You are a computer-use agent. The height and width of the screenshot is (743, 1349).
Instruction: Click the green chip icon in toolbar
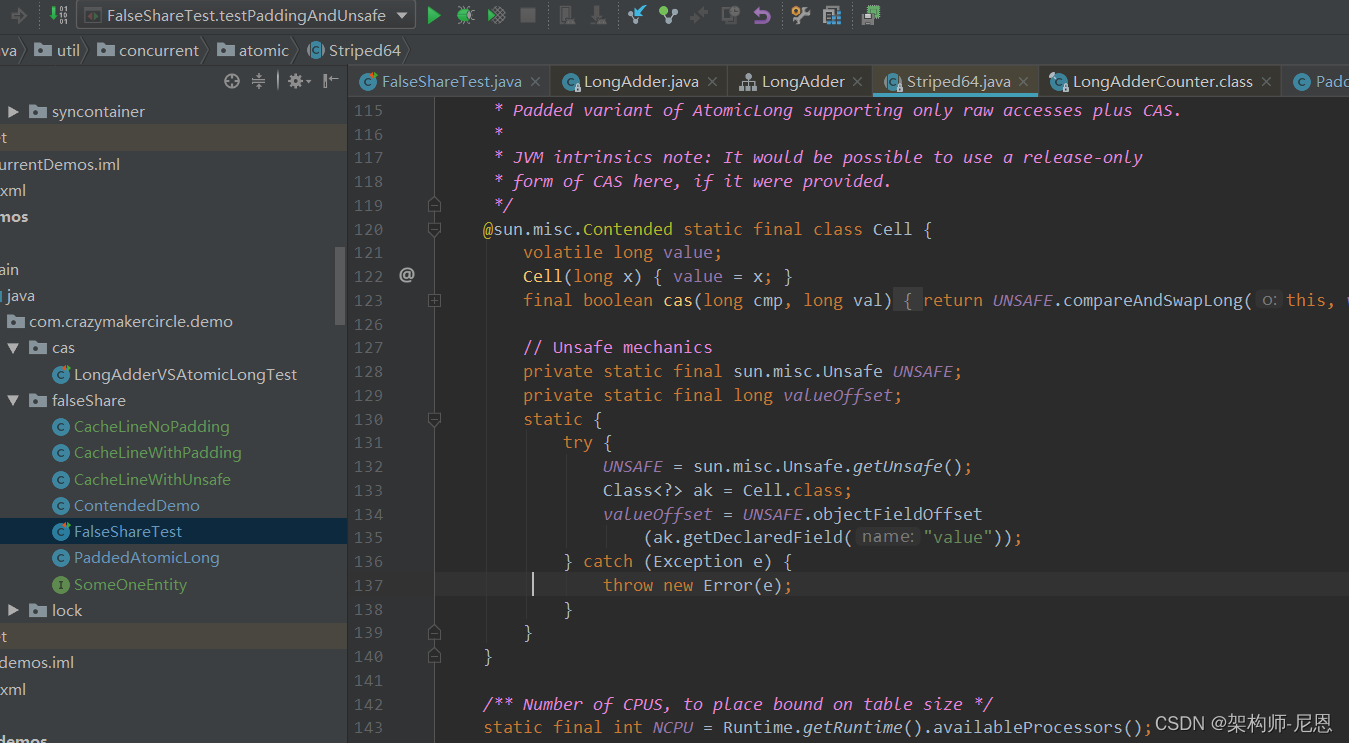click(872, 14)
